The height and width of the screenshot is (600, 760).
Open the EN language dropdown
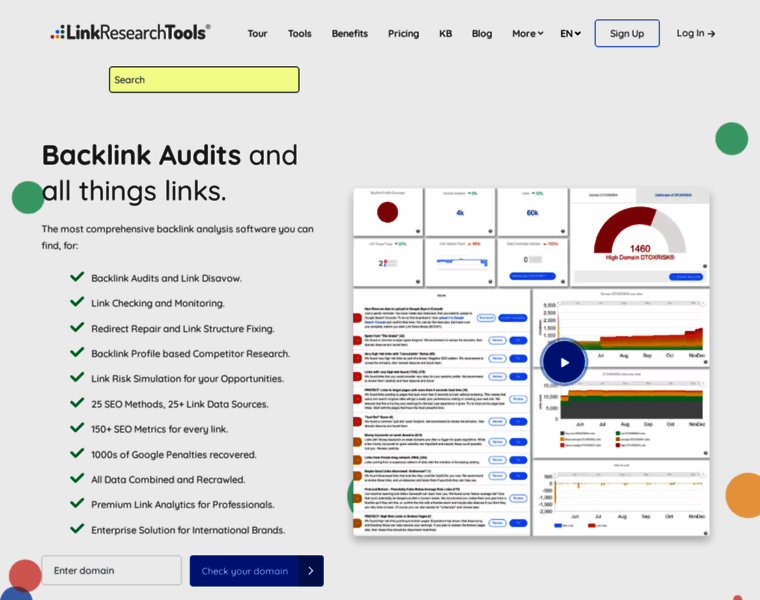[570, 33]
